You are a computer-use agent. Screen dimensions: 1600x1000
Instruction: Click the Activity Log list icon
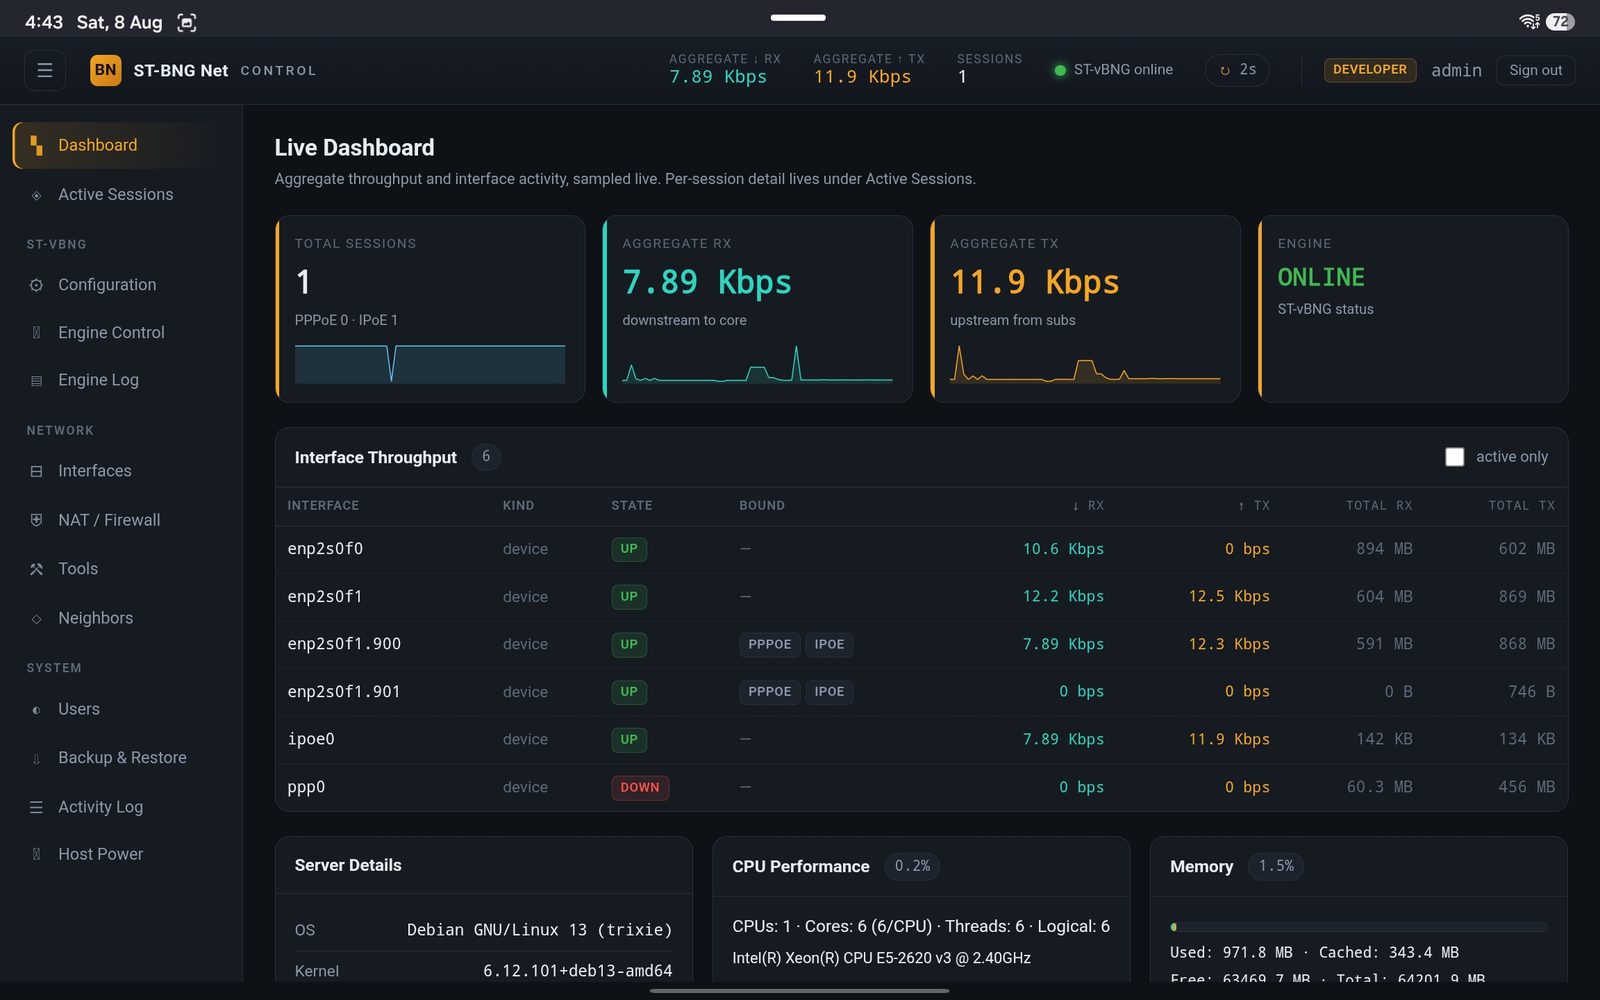[x=36, y=807]
